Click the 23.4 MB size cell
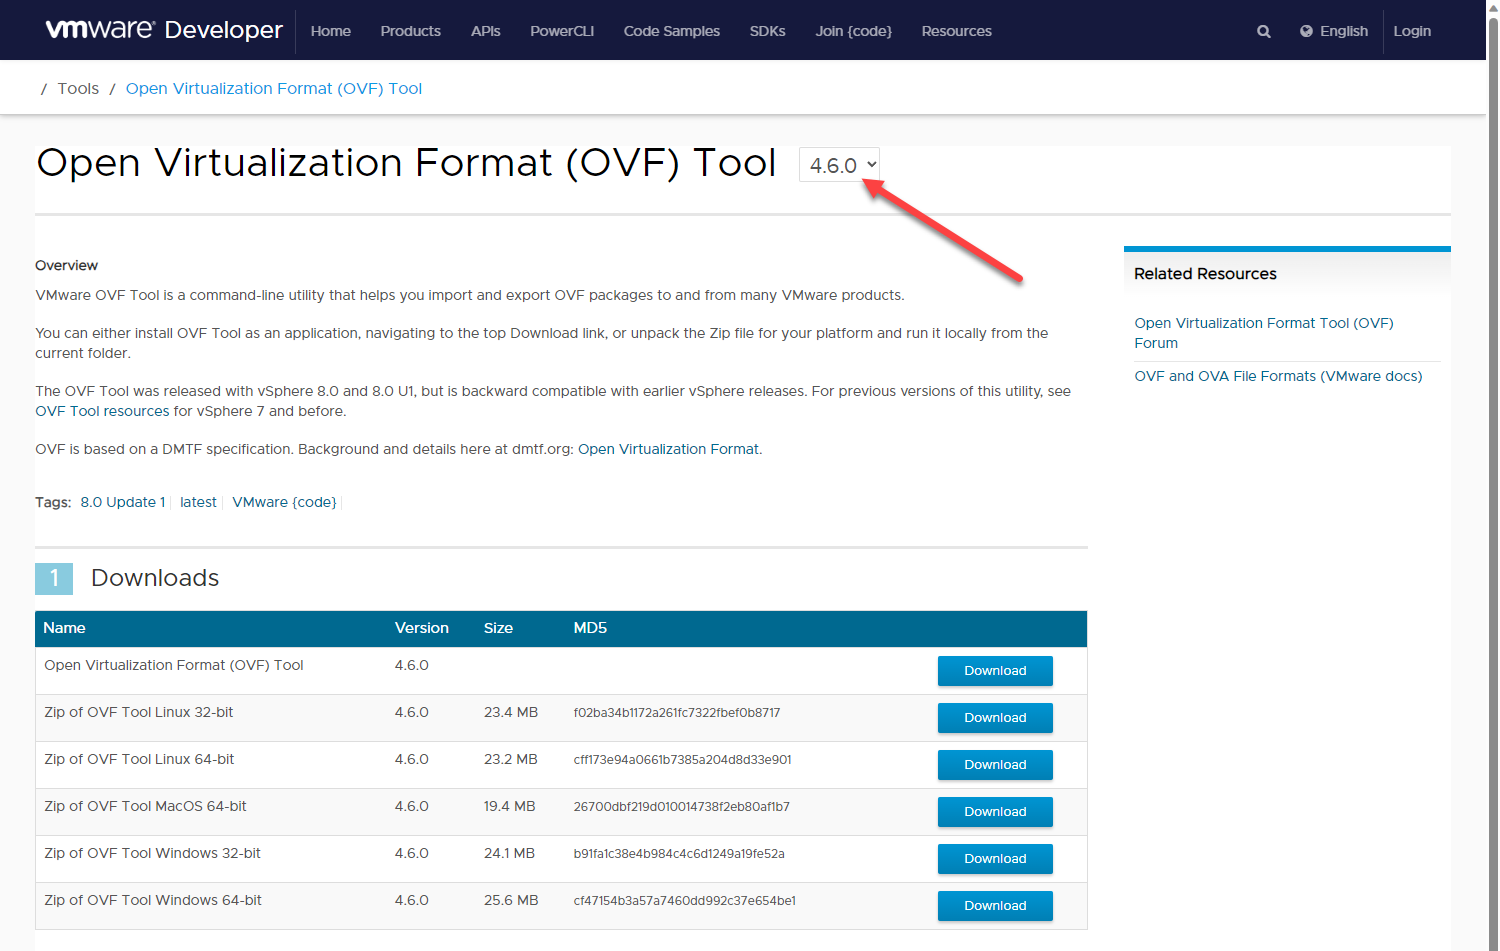 pos(511,712)
